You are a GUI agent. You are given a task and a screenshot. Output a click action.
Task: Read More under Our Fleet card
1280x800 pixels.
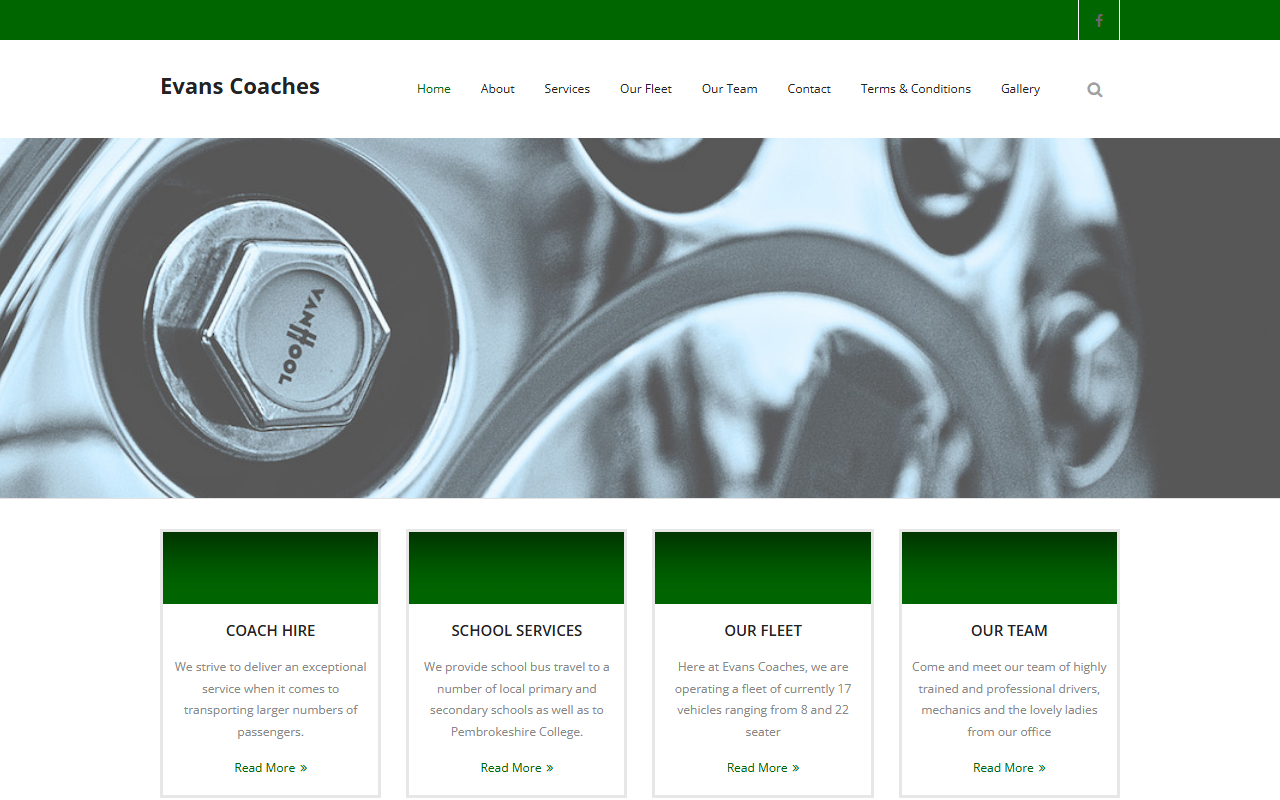click(x=763, y=768)
